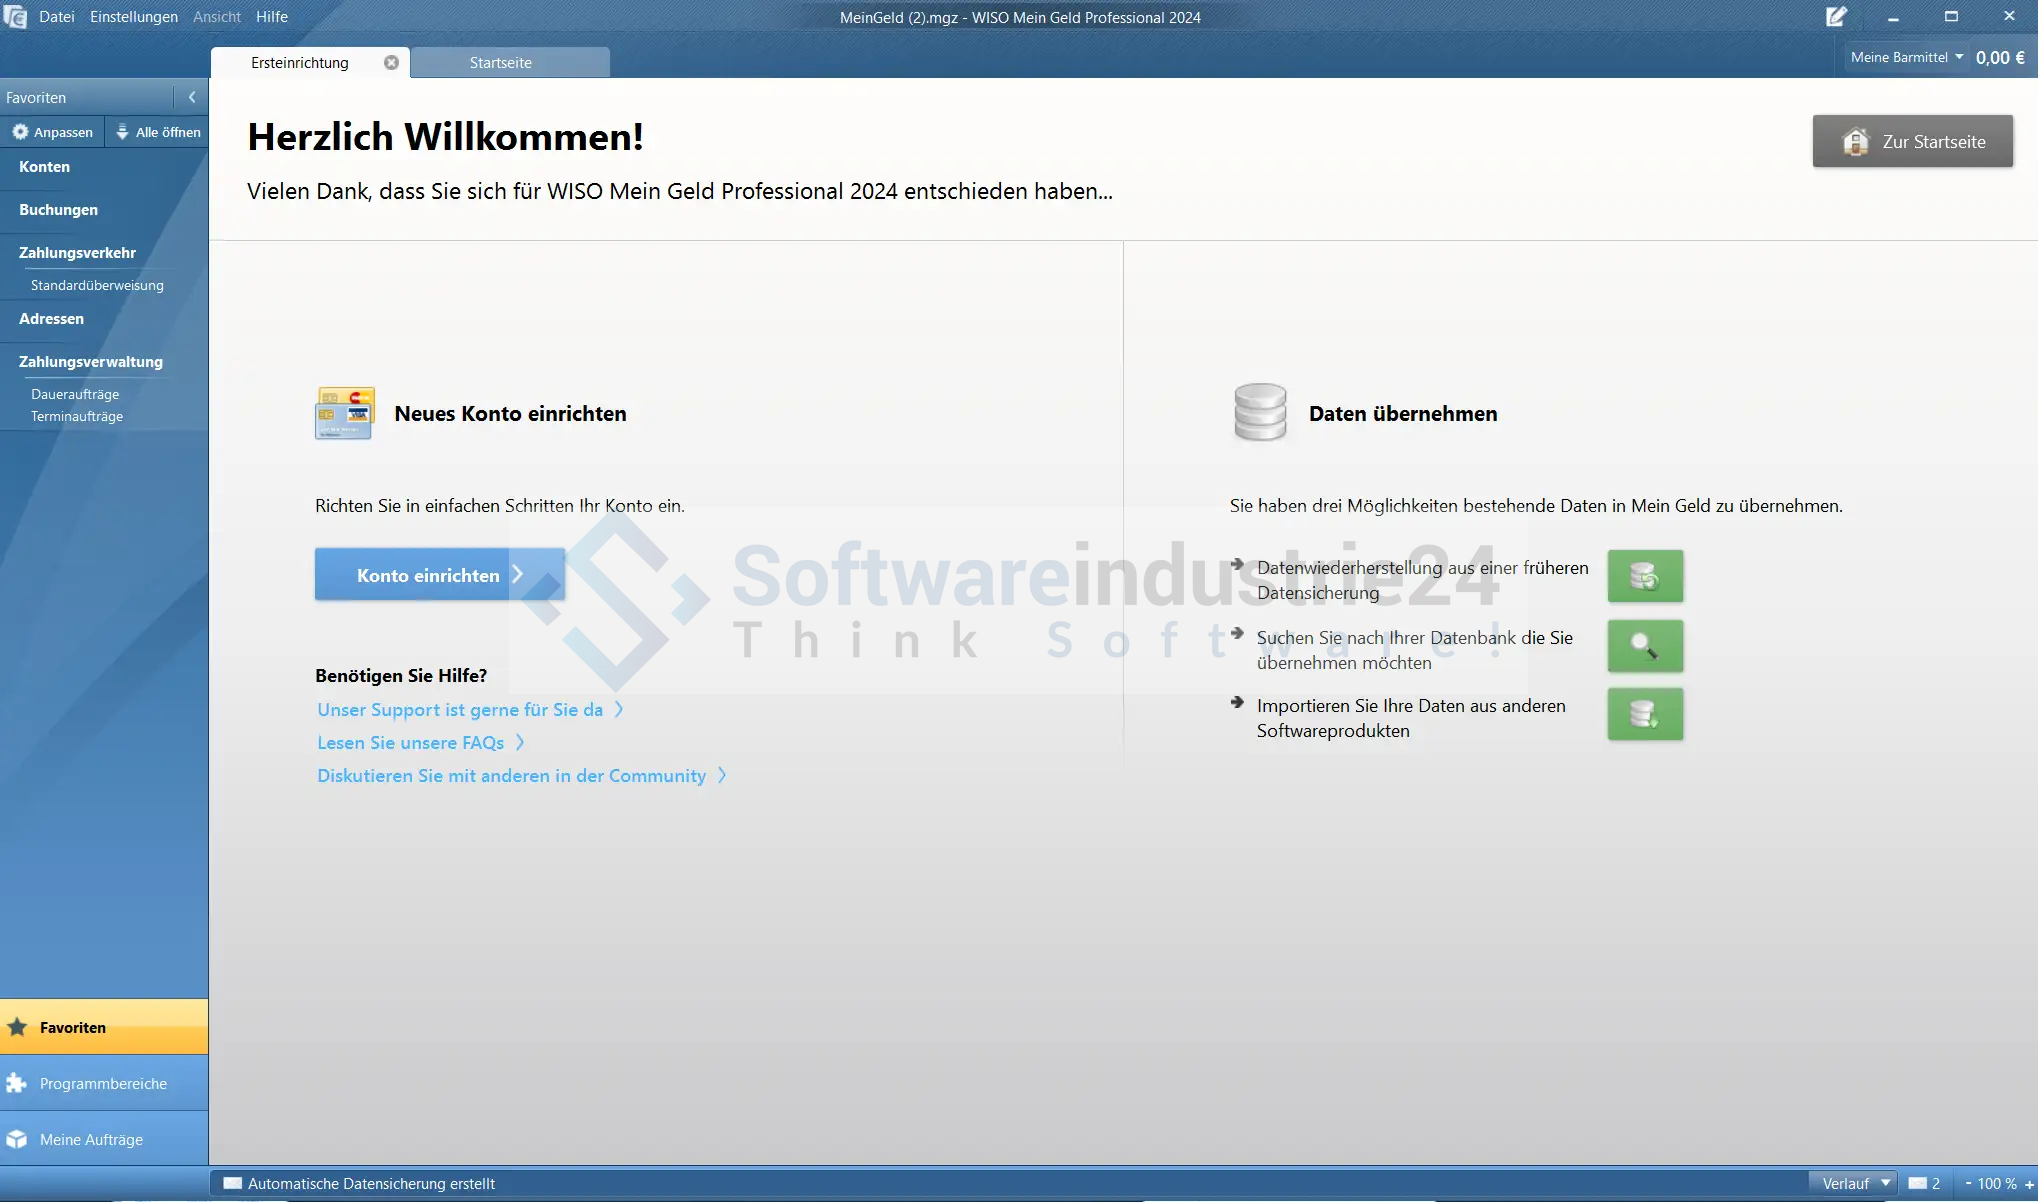This screenshot has height=1202, width=2038.
Task: Click the mail icon in status bar
Action: click(1917, 1183)
